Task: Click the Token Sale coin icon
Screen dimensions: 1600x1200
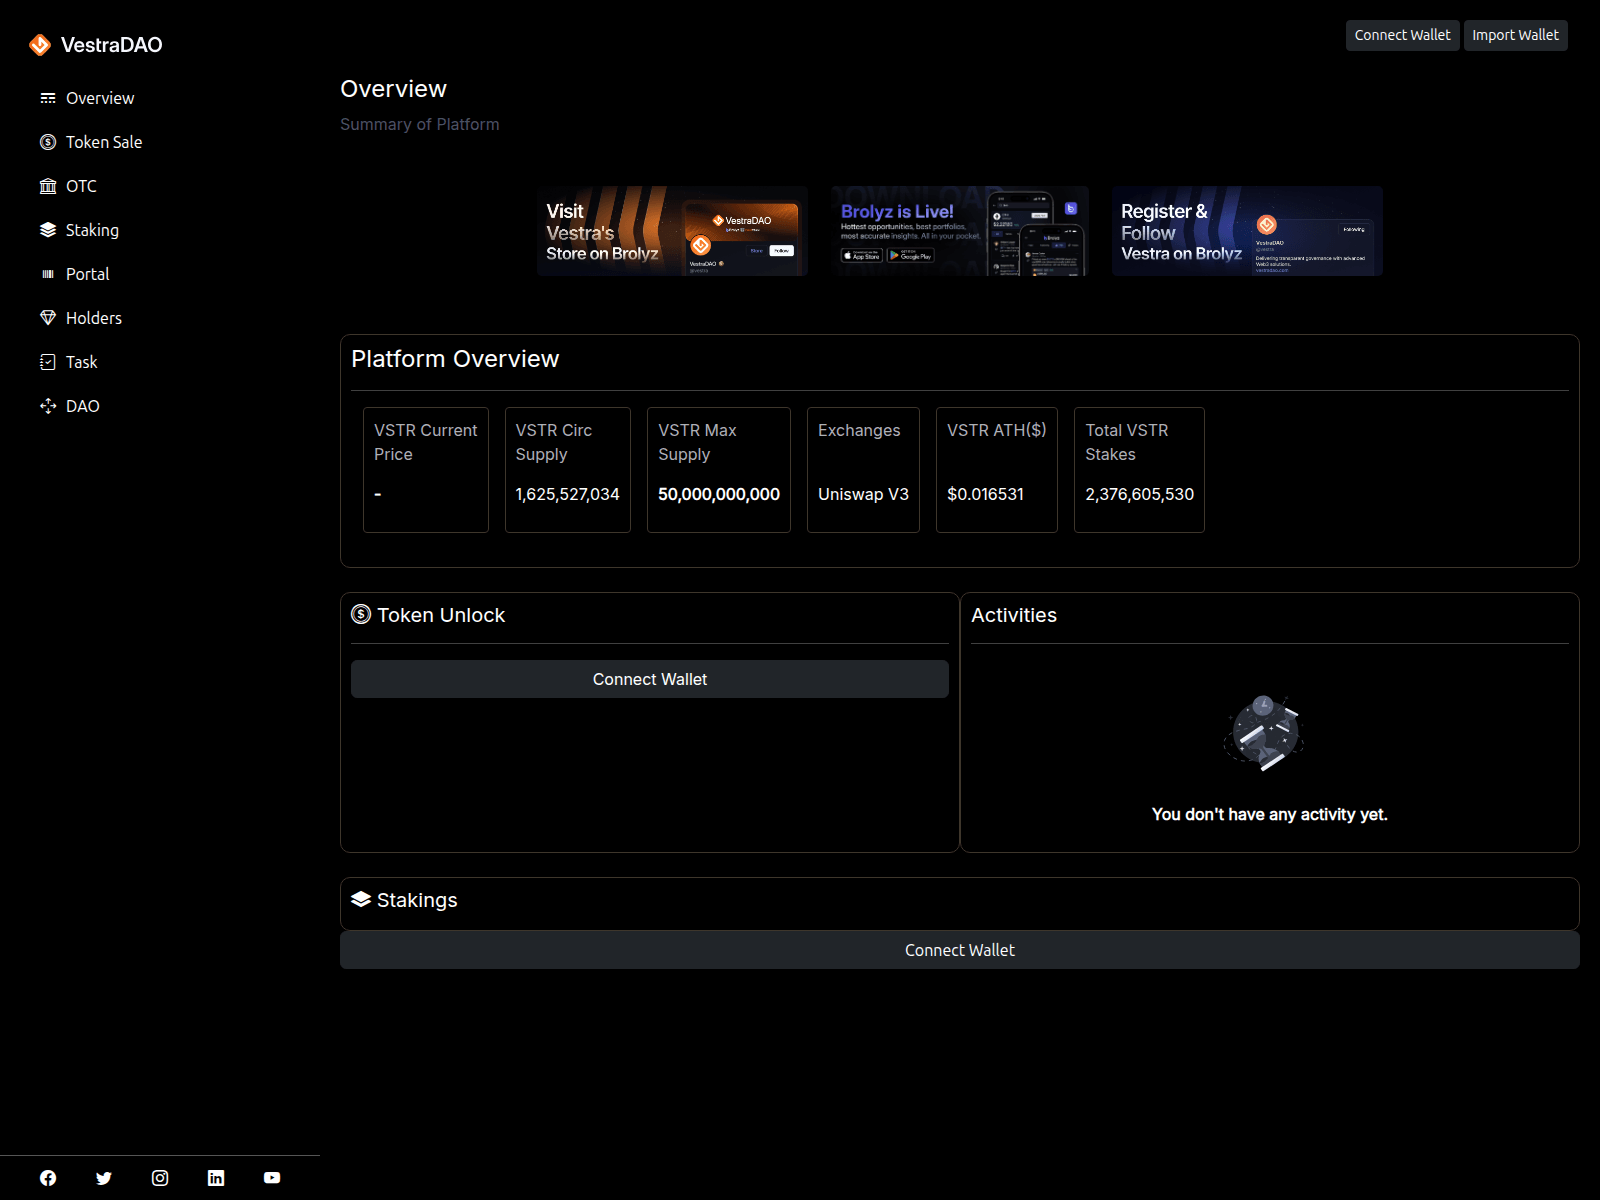Action: point(48,142)
